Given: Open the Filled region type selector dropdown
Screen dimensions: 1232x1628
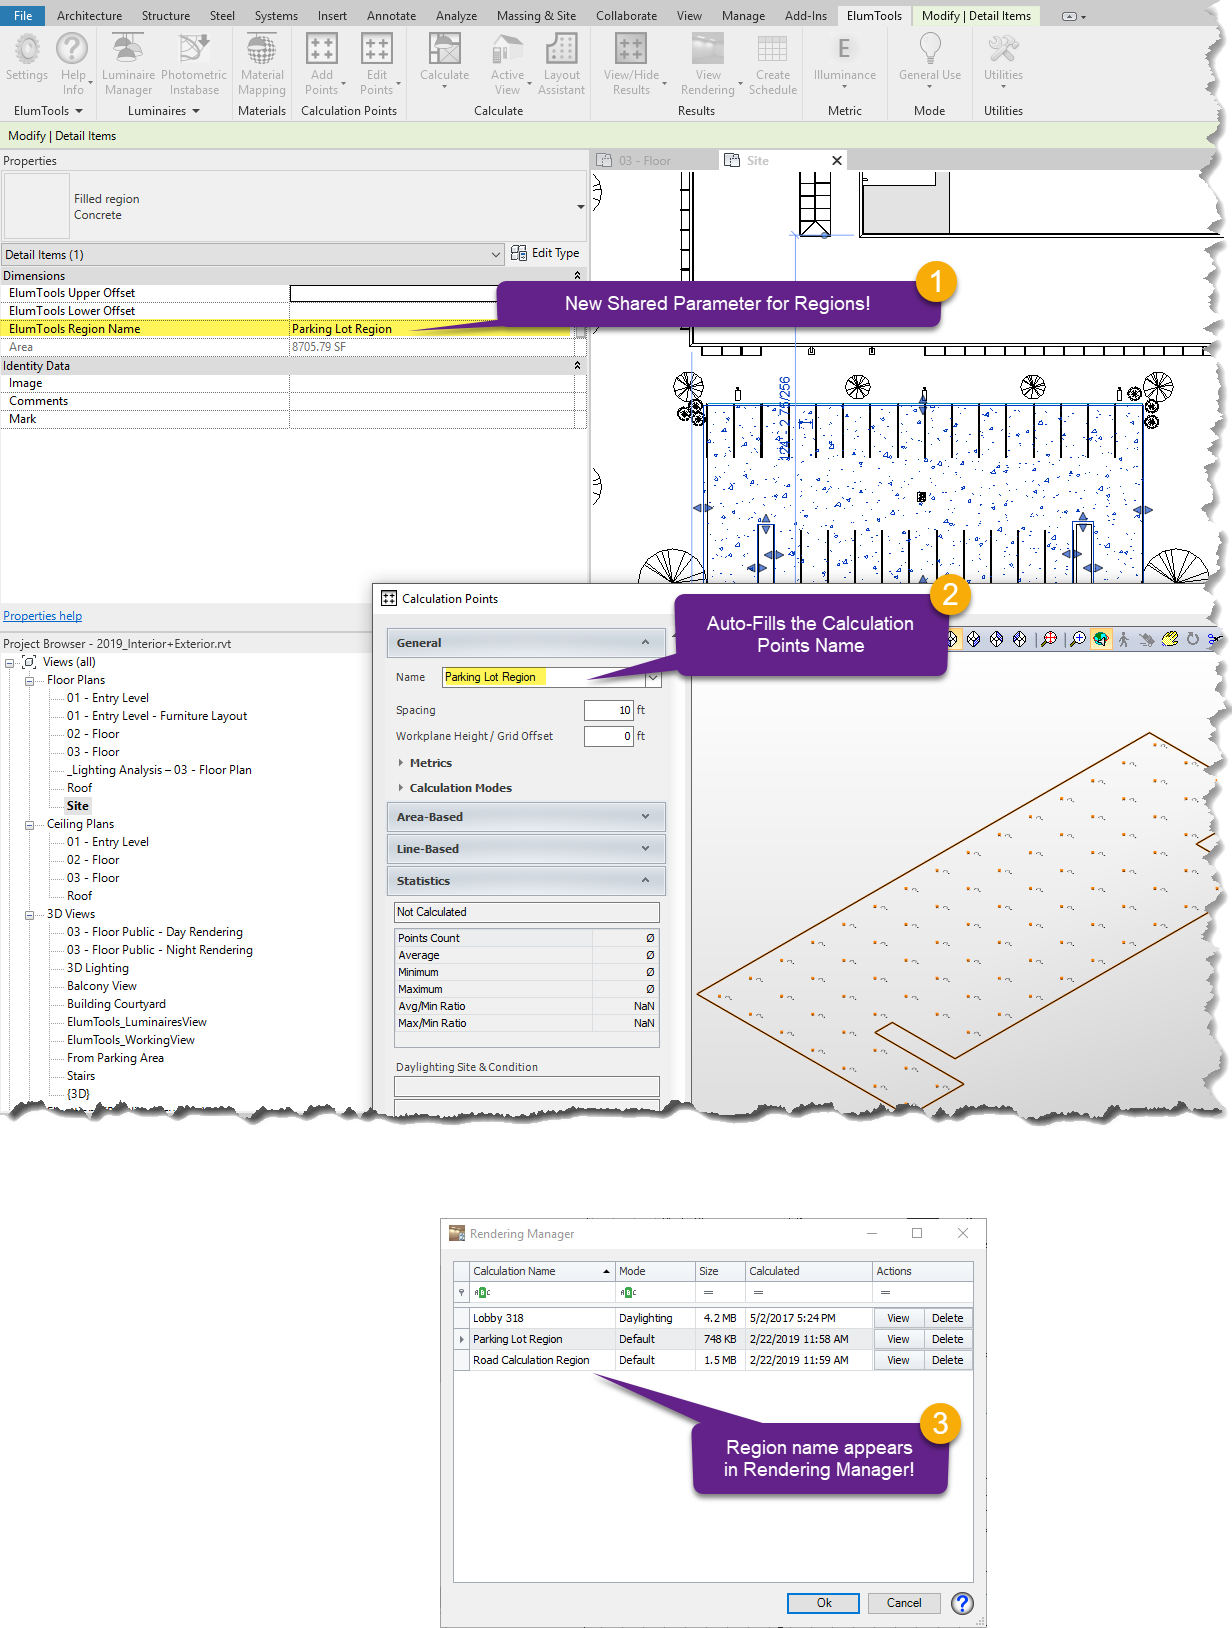Looking at the screenshot, I should (x=581, y=207).
